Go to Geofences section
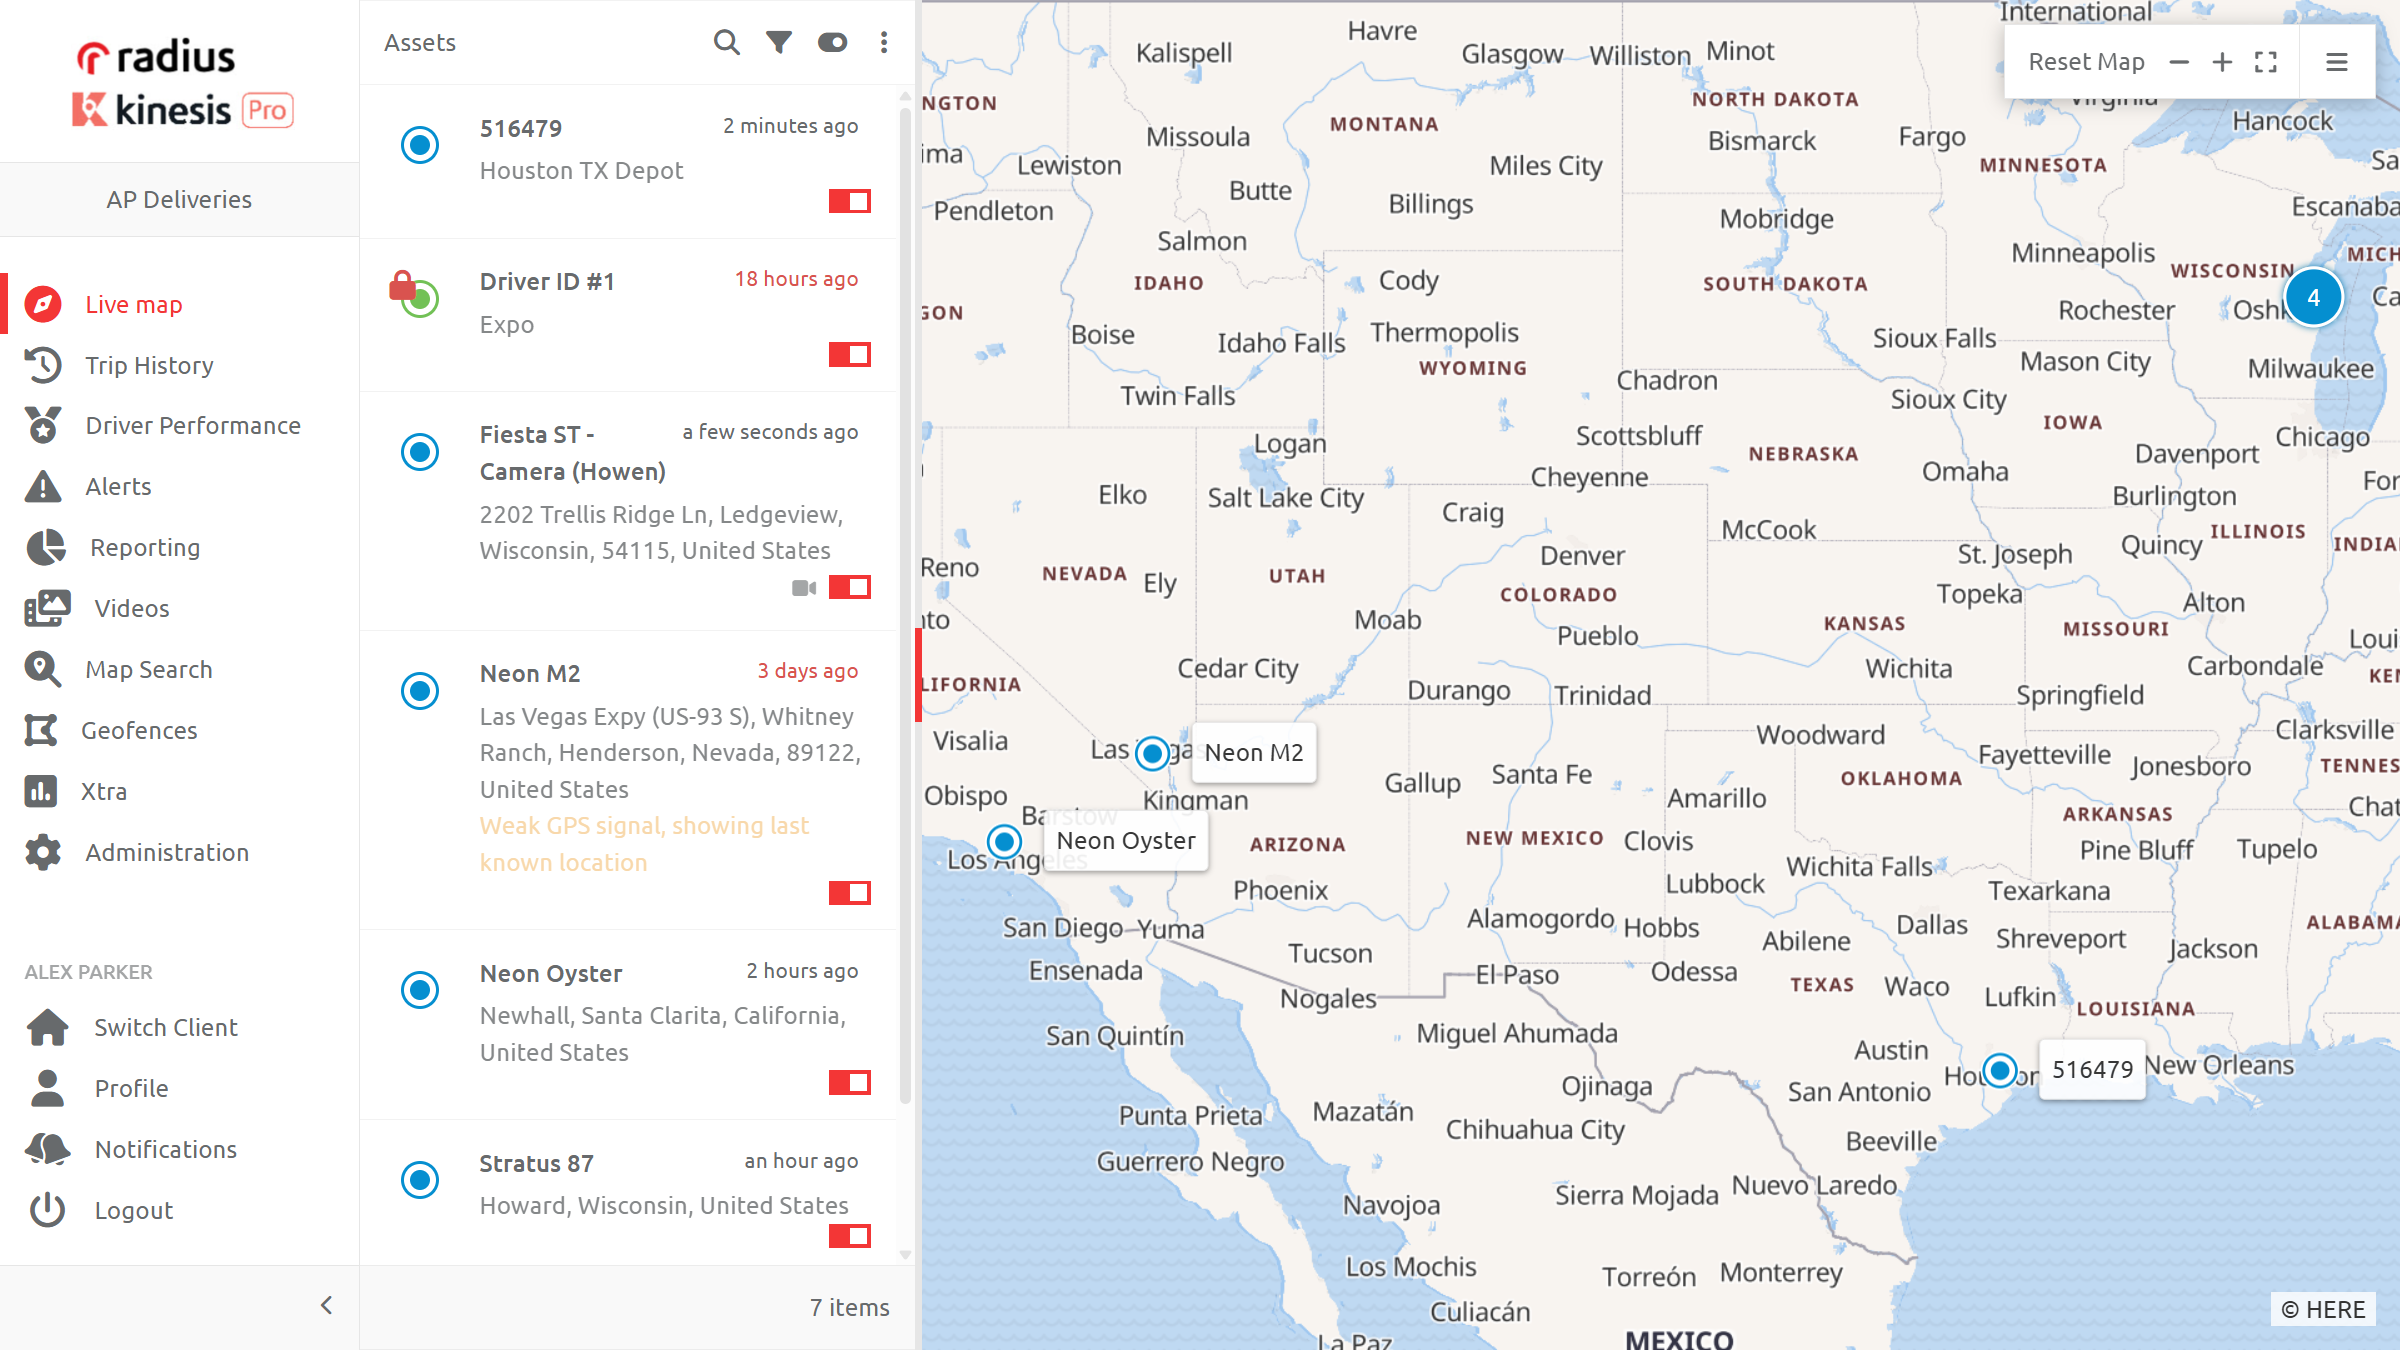Image resolution: width=2400 pixels, height=1350 pixels. 139,731
